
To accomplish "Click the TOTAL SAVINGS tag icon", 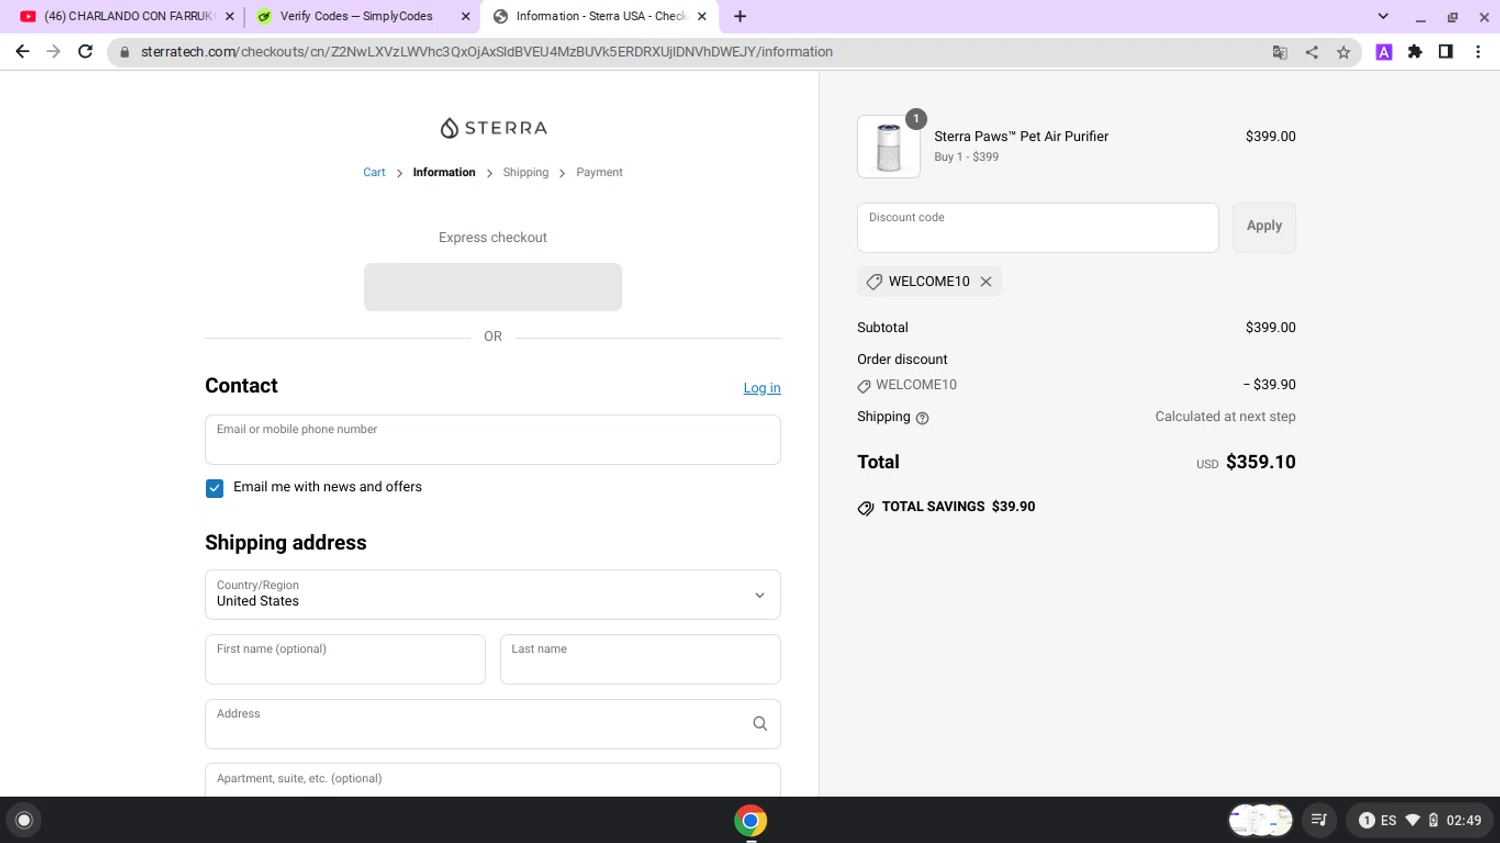I will click(x=866, y=508).
